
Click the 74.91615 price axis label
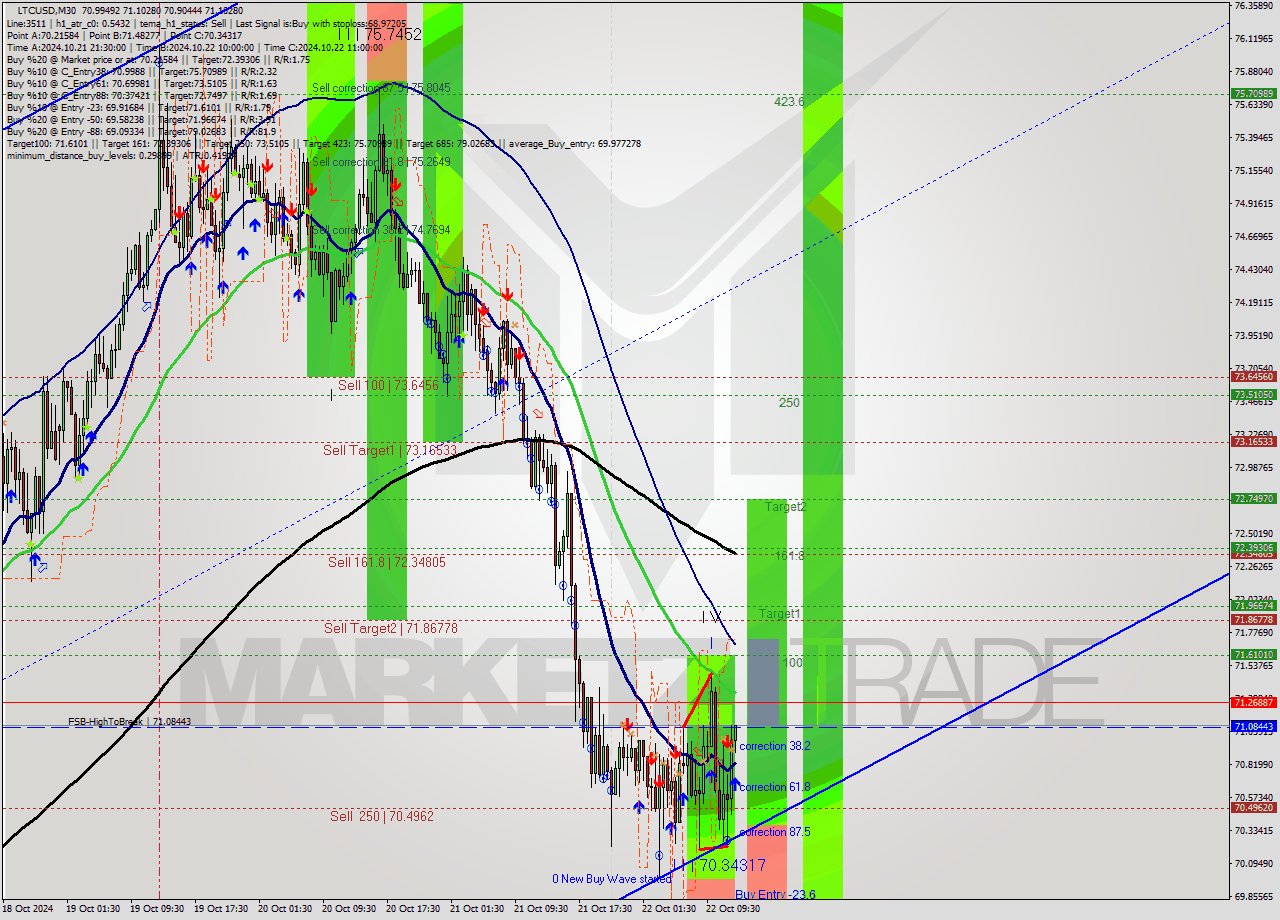click(x=1254, y=204)
